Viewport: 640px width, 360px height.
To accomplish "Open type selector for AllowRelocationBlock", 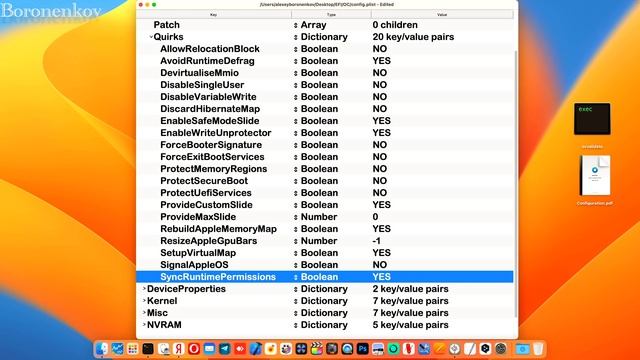I will (296, 49).
